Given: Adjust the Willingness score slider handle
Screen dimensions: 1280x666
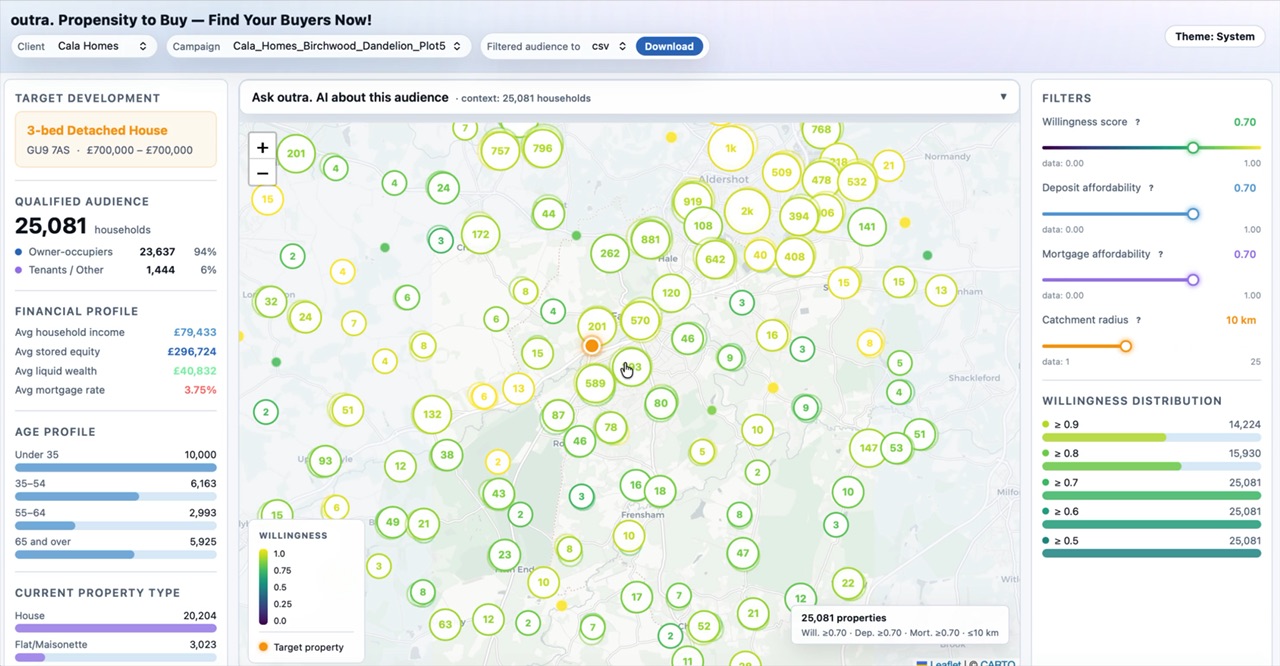Looking at the screenshot, I should [1193, 148].
